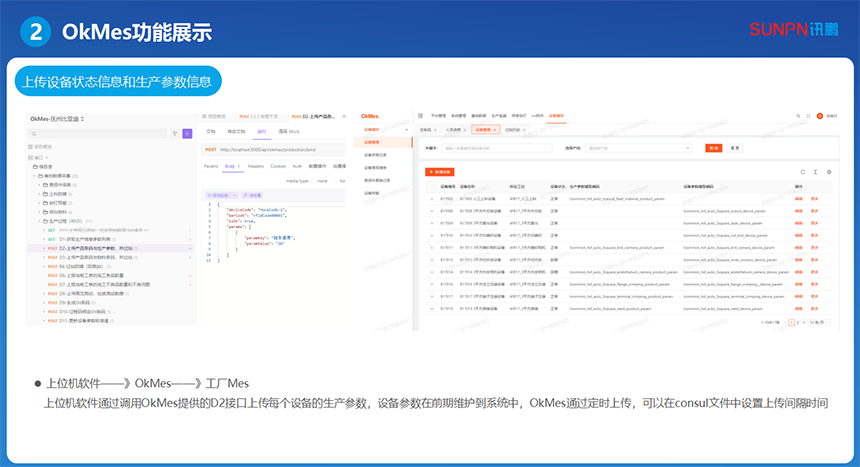Collapse the 生产过程 (RFID) folder
The height and width of the screenshot is (467, 860).
(x=39, y=221)
